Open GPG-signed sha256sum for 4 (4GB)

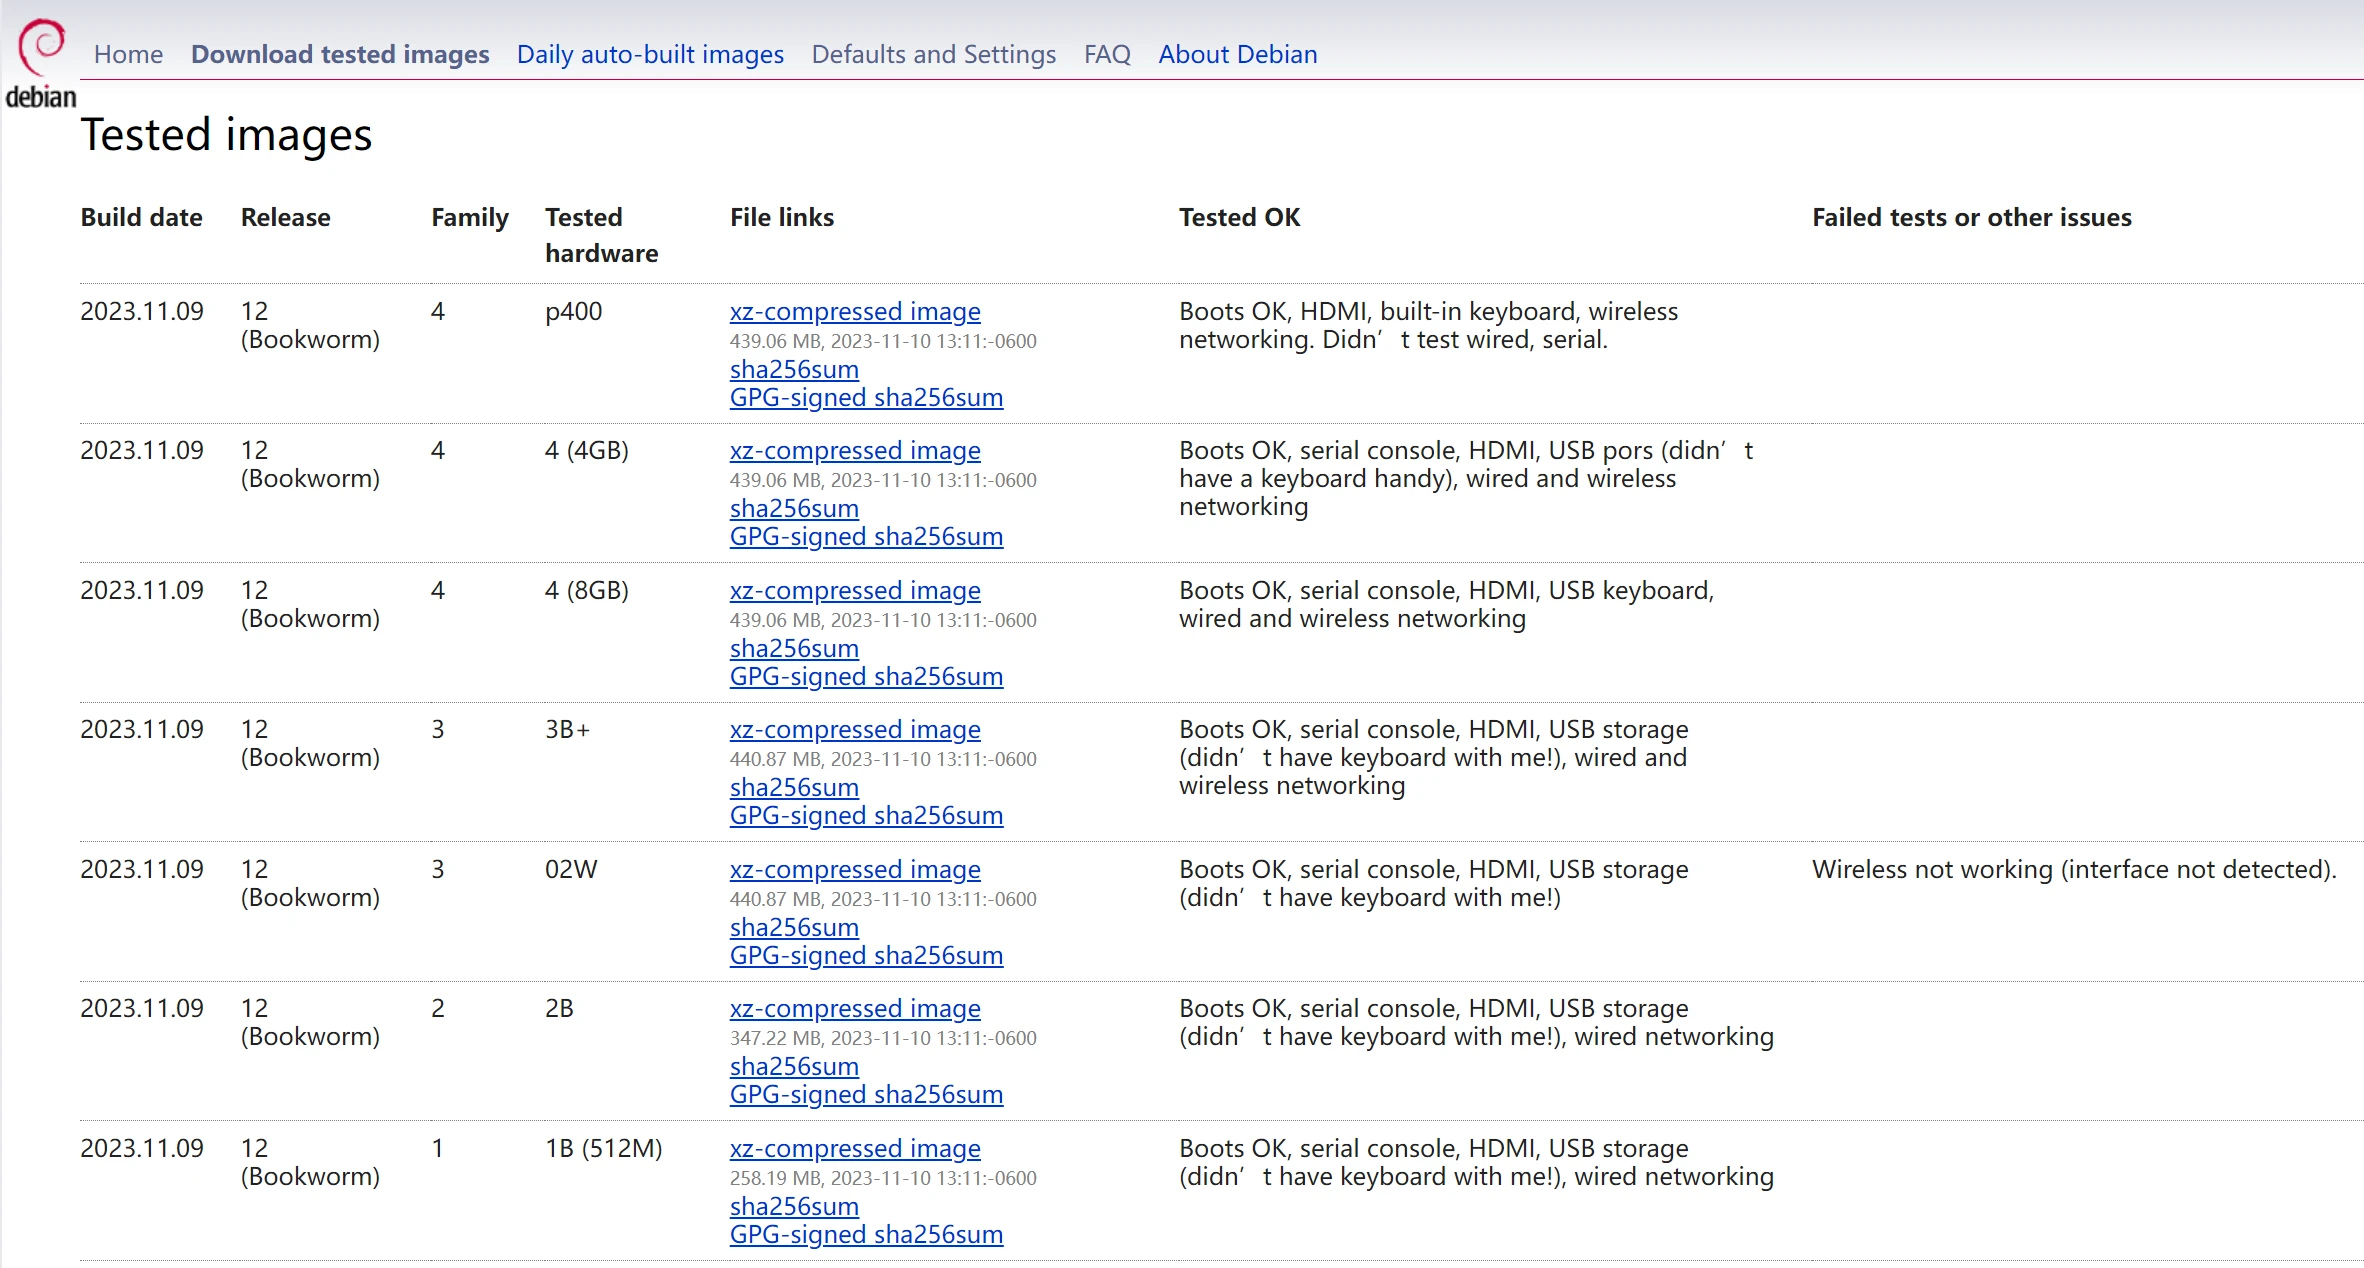pyautogui.click(x=866, y=536)
